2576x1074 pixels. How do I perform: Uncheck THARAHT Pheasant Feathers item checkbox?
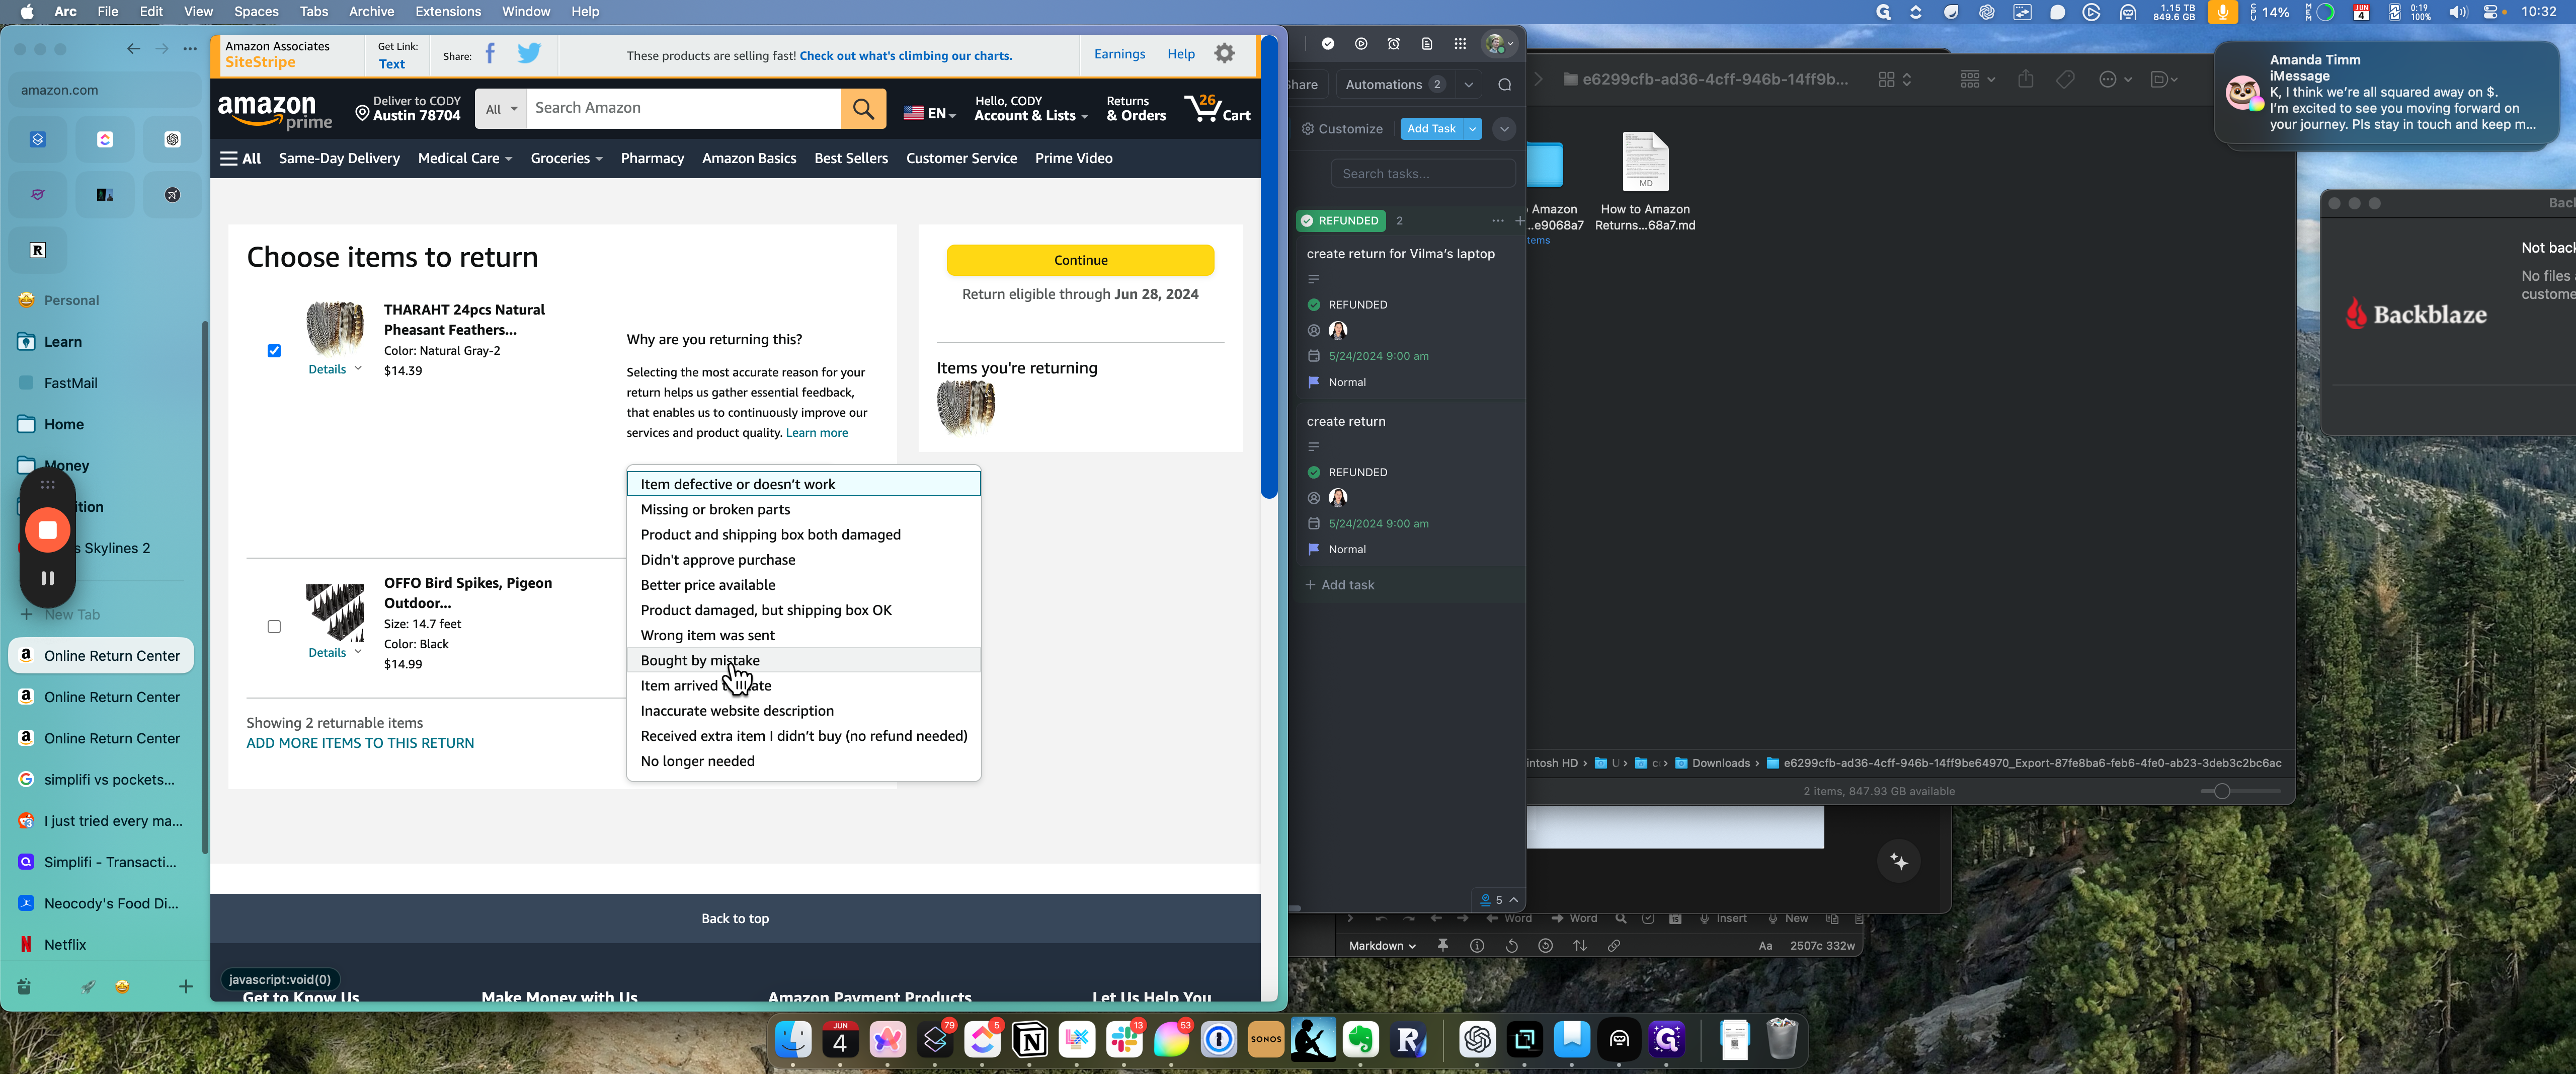point(274,351)
